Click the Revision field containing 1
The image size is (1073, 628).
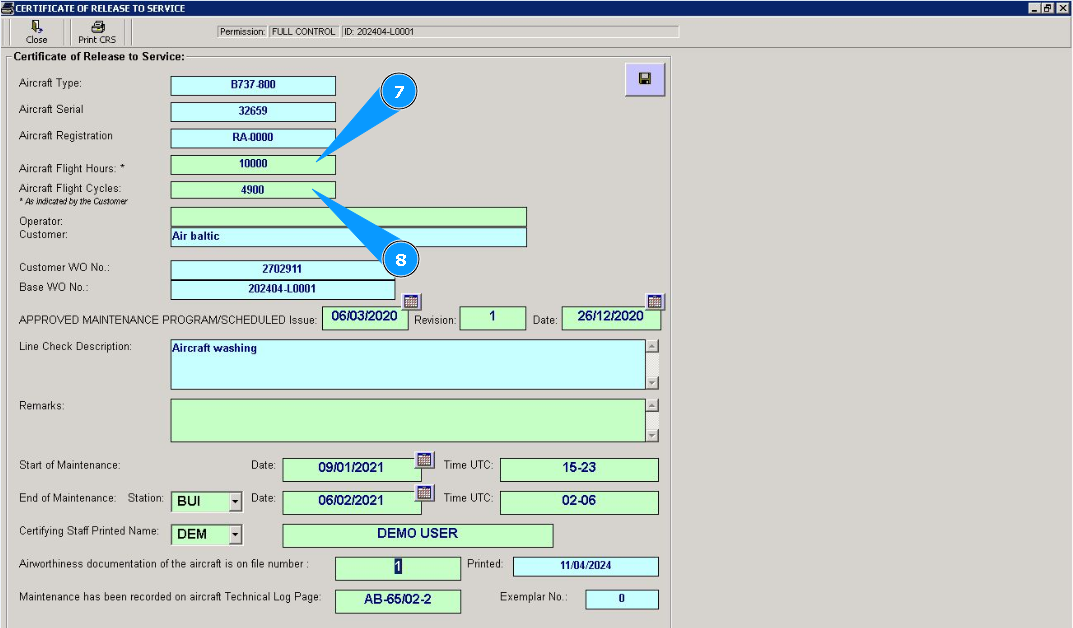tap(493, 317)
